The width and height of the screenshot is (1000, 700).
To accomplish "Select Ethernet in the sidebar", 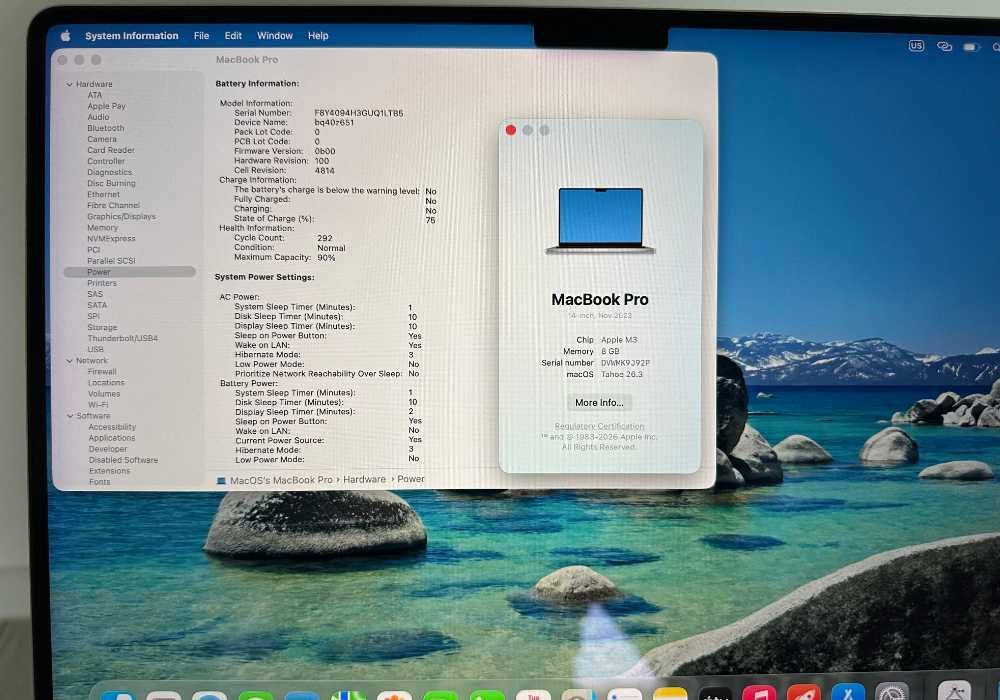I will tap(103, 194).
